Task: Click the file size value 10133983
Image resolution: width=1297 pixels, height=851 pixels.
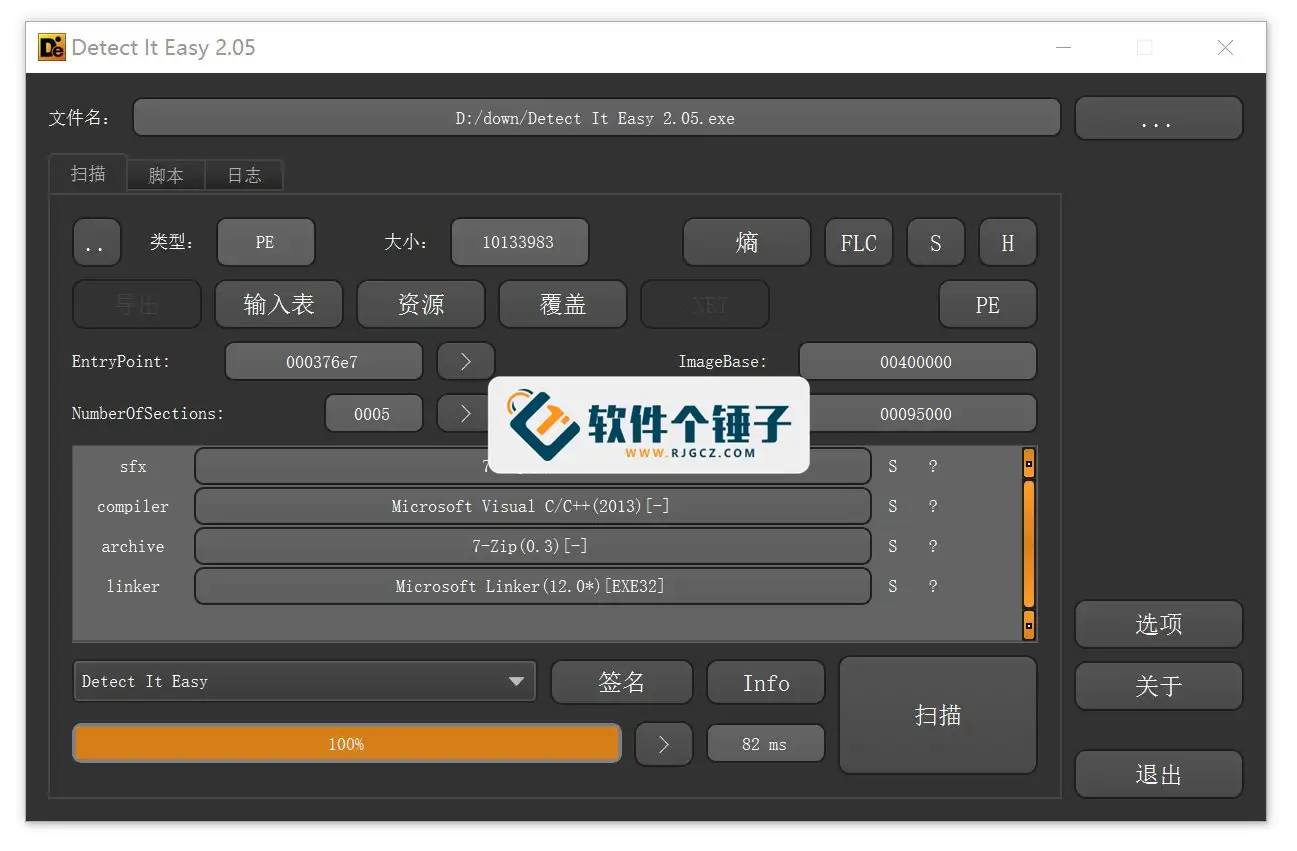Action: [519, 242]
